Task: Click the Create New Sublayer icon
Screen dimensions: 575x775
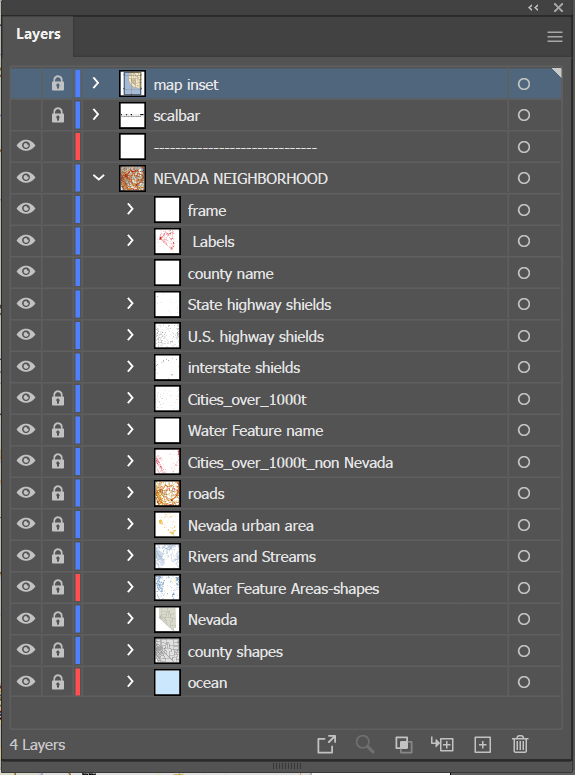Action: point(442,744)
